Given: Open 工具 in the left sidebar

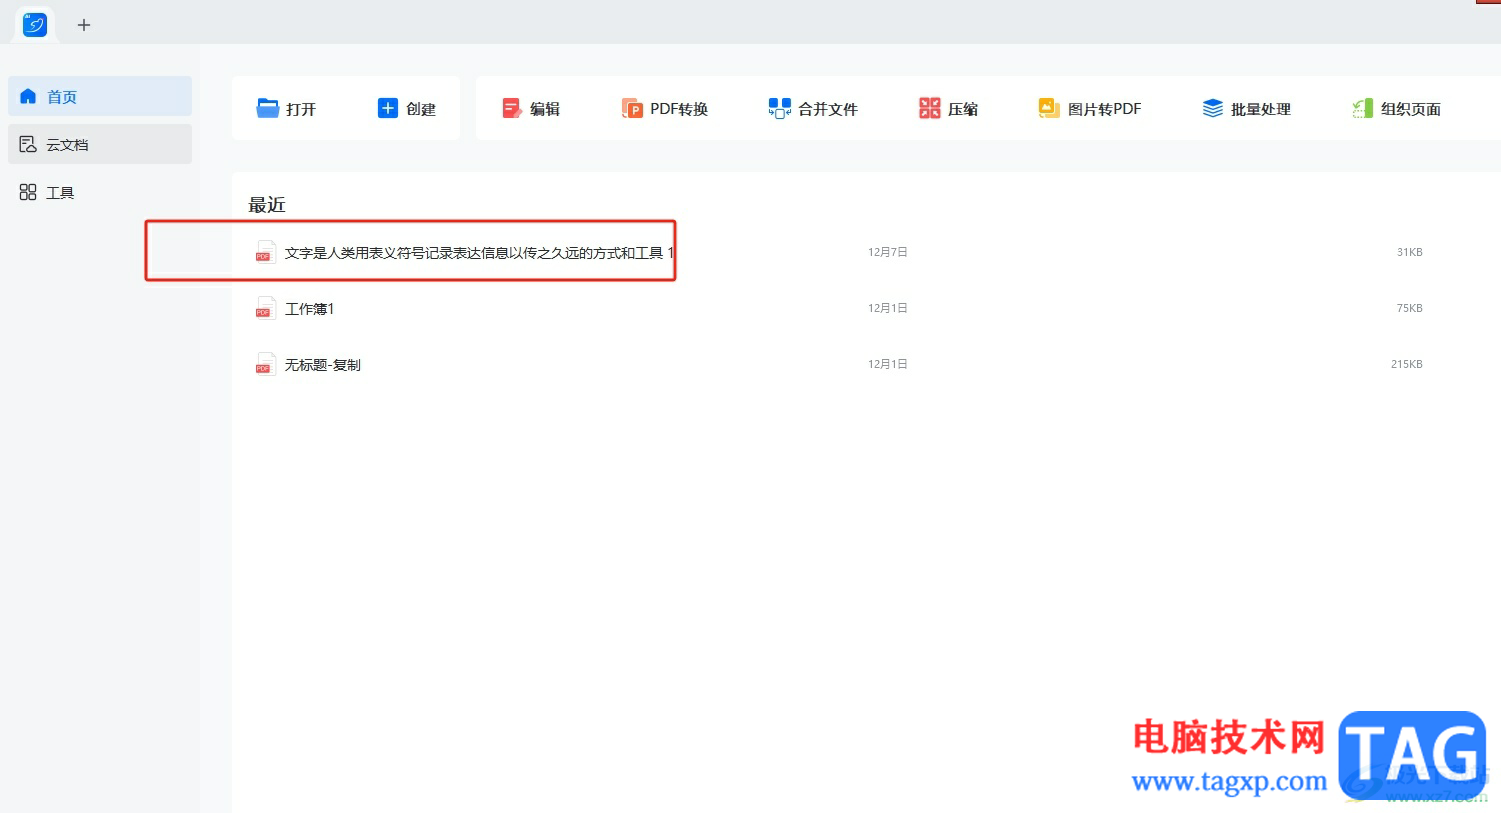Looking at the screenshot, I should pos(100,192).
